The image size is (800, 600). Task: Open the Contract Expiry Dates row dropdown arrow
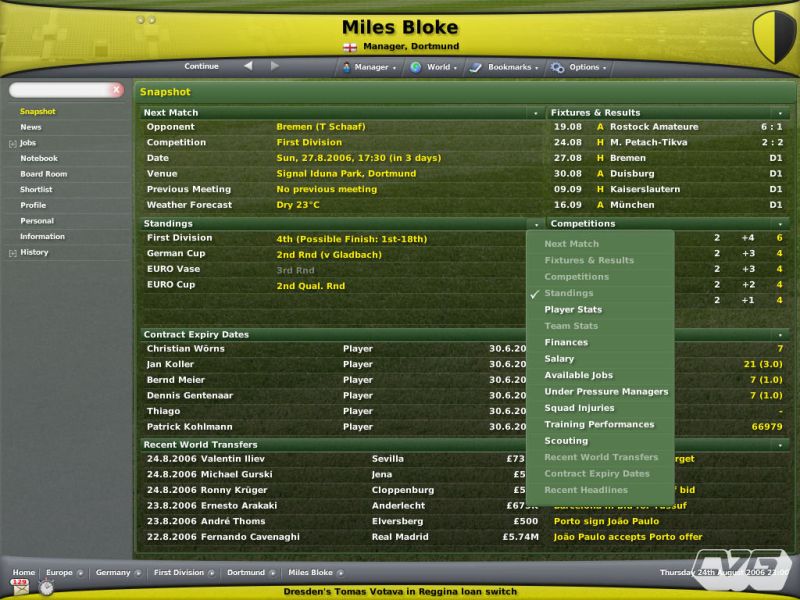click(x=780, y=335)
